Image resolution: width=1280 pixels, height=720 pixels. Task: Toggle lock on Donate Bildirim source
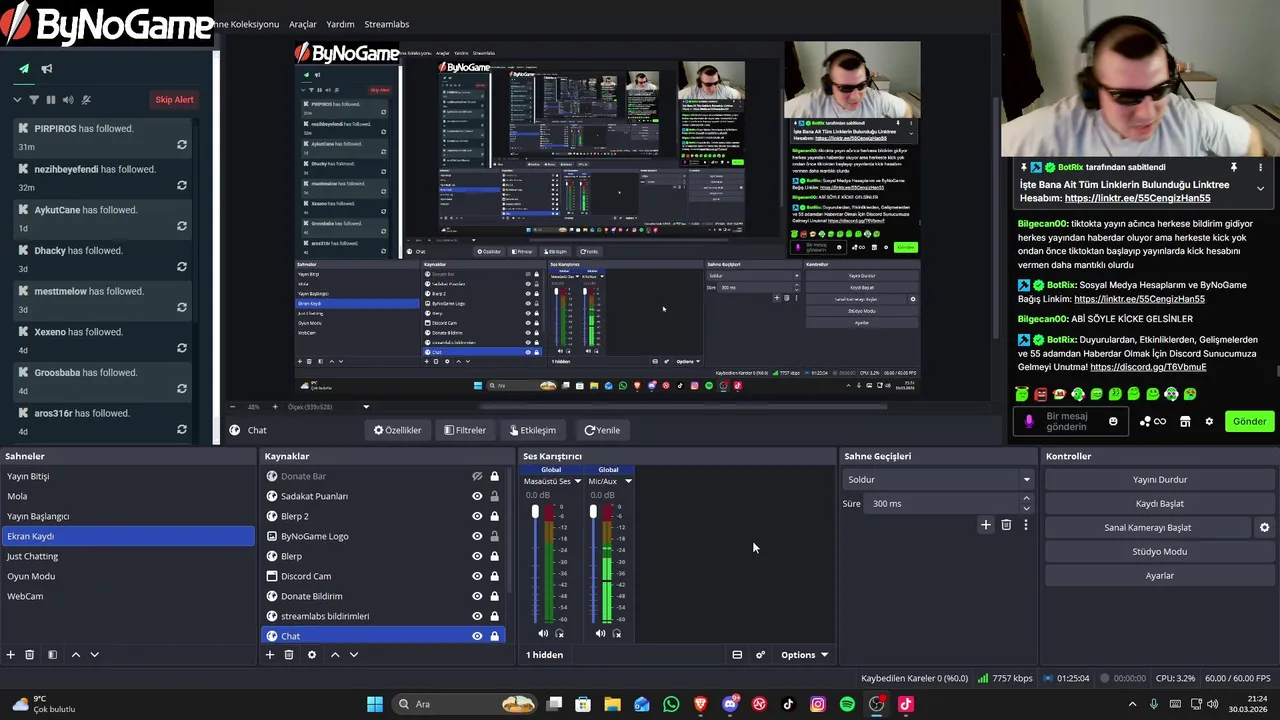494,596
